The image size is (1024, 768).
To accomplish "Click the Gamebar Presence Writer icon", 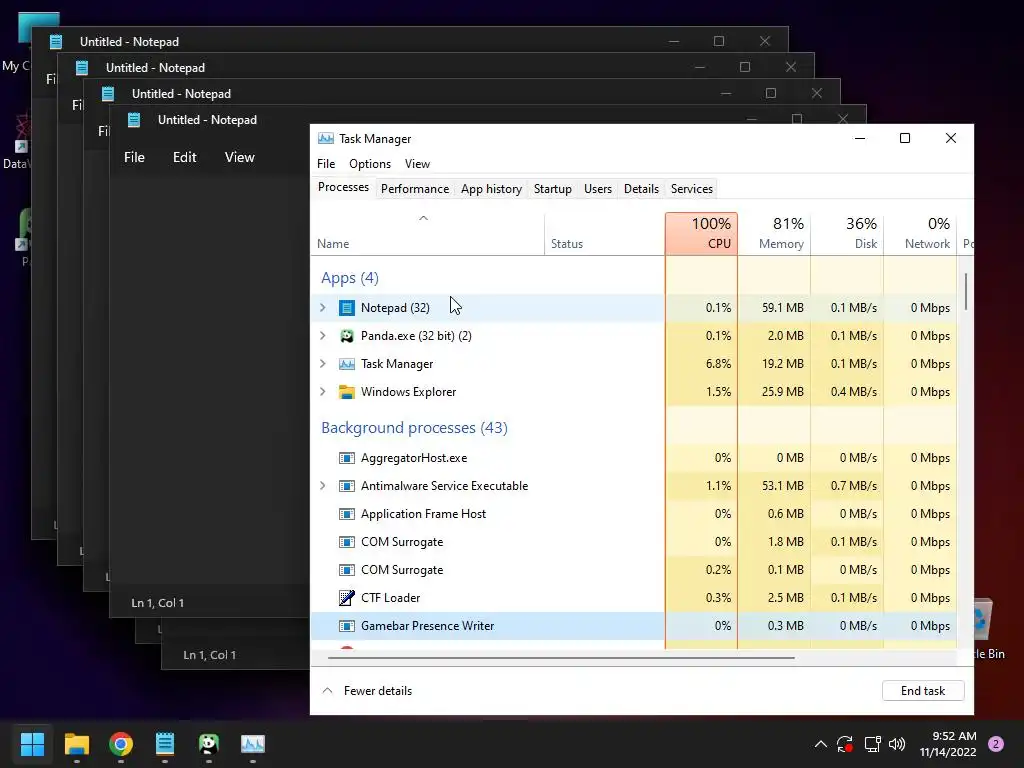I will [347, 626].
